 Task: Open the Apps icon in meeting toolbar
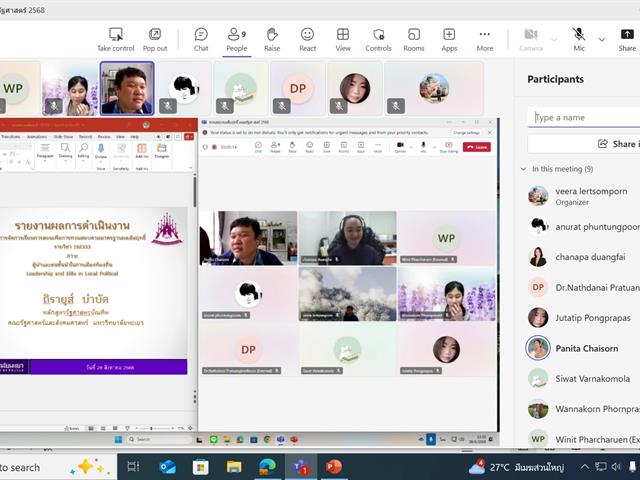tap(449, 39)
